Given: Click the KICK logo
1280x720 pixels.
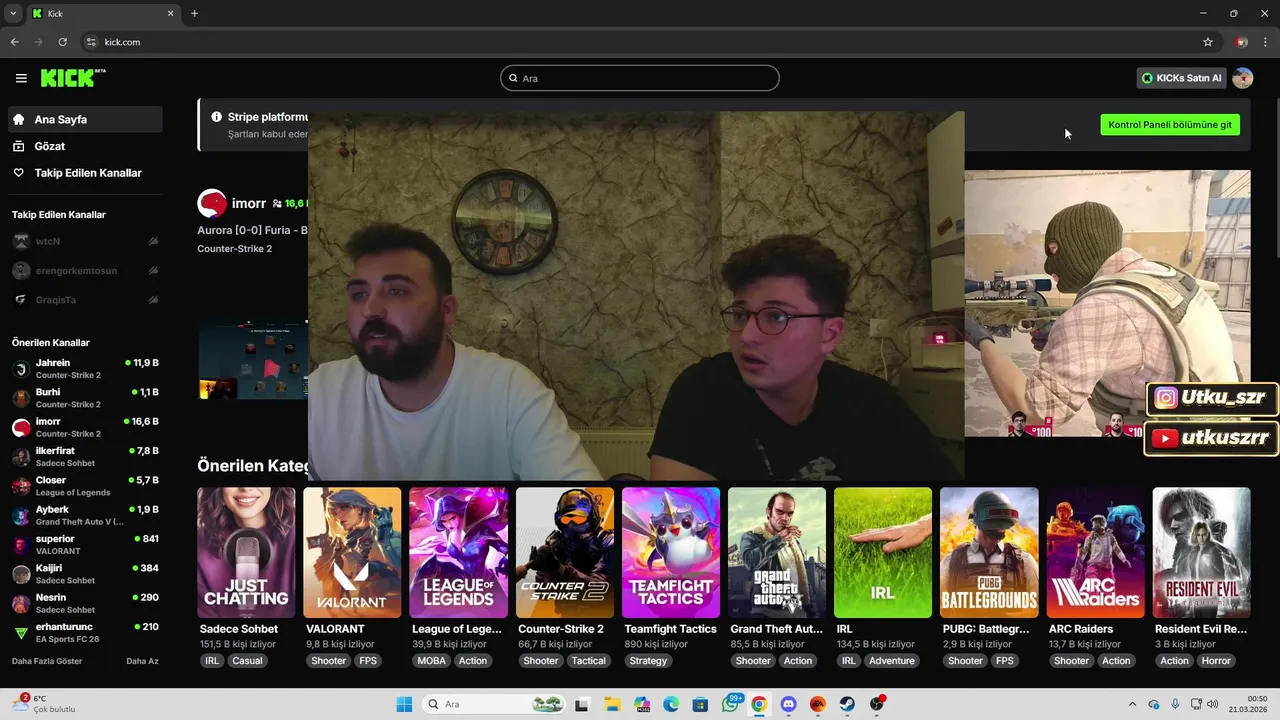Looking at the screenshot, I should tap(73, 78).
